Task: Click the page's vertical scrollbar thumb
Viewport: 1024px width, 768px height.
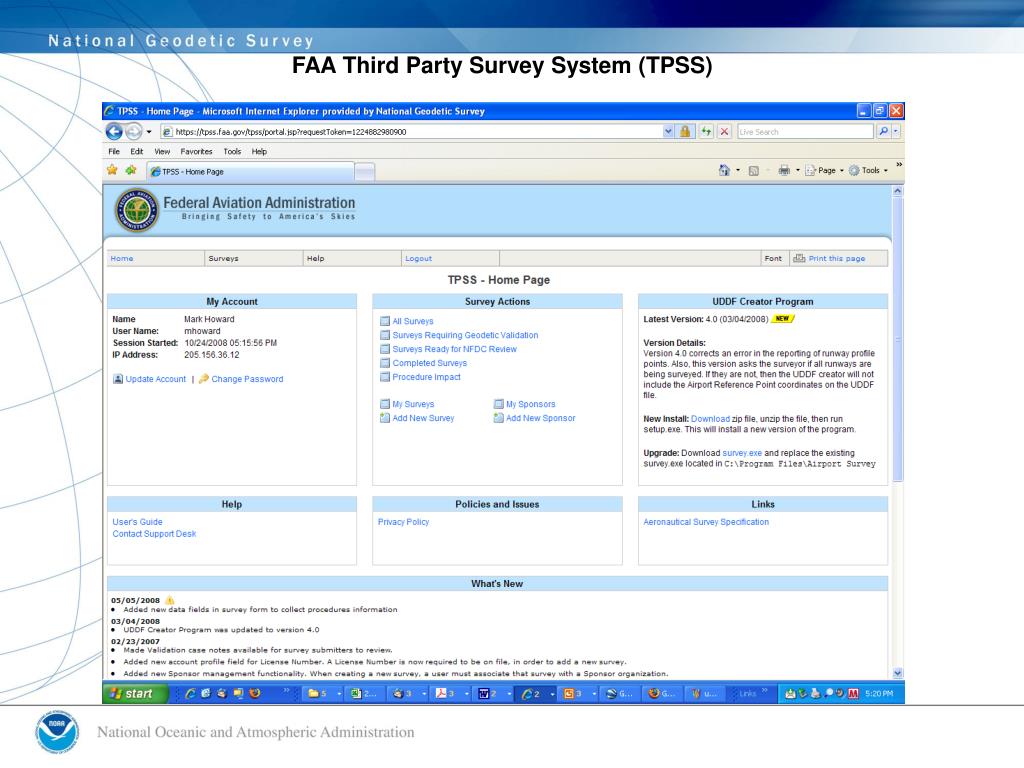Action: click(897, 340)
